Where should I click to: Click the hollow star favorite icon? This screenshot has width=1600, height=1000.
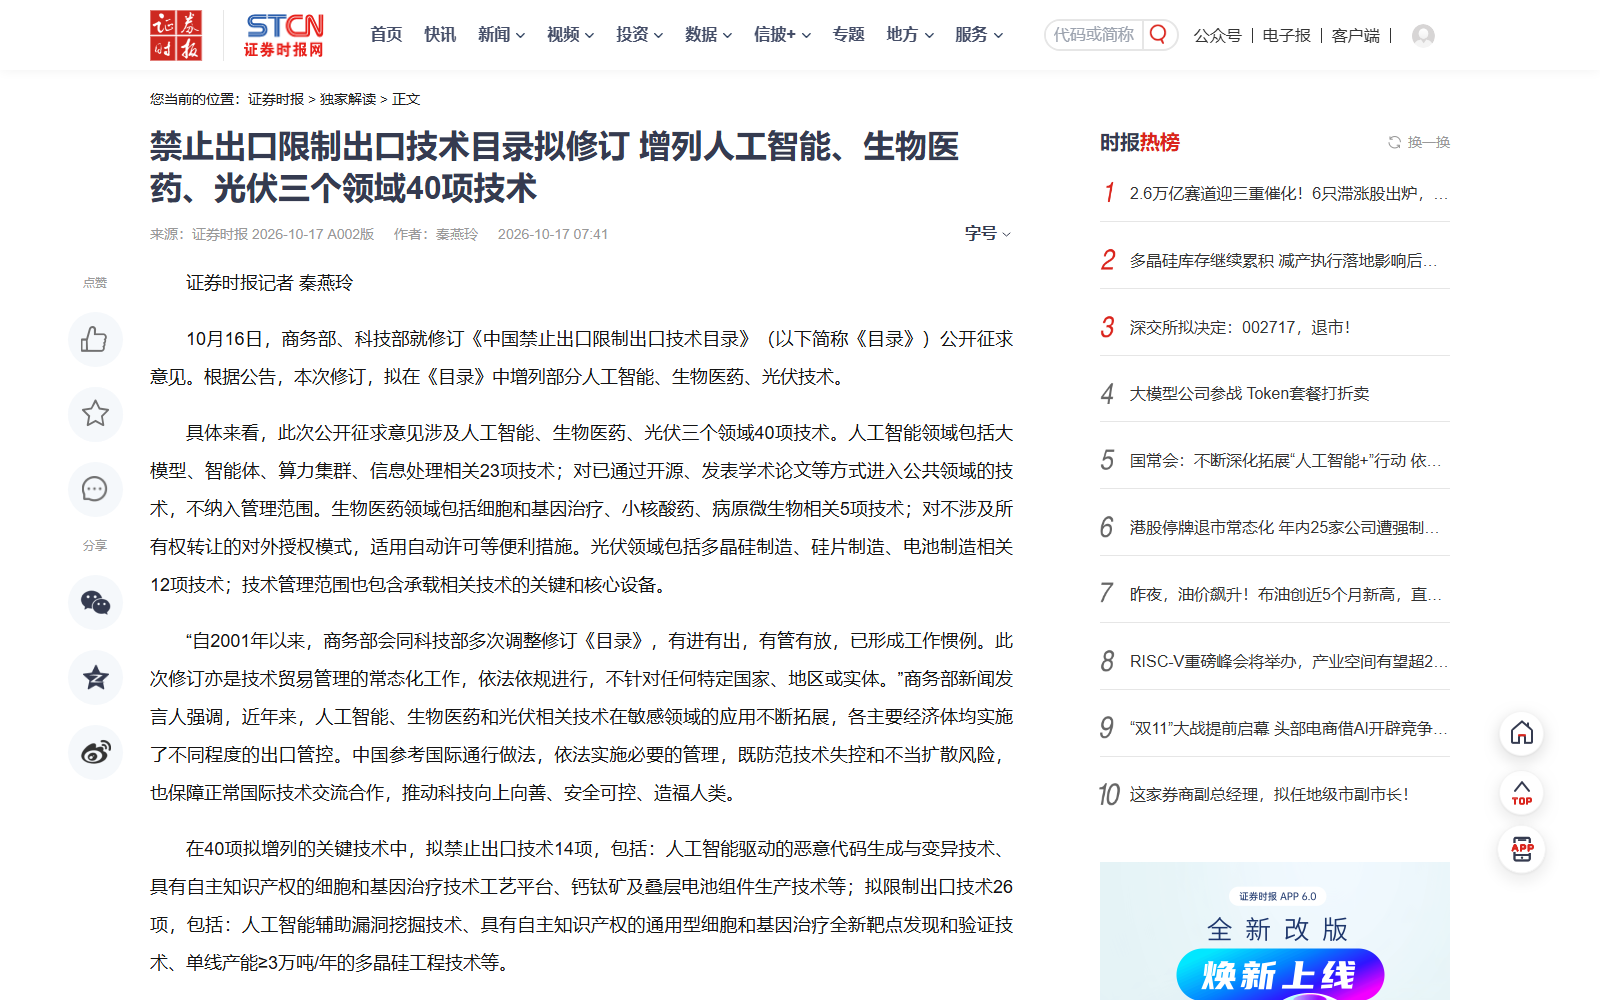[x=95, y=414]
